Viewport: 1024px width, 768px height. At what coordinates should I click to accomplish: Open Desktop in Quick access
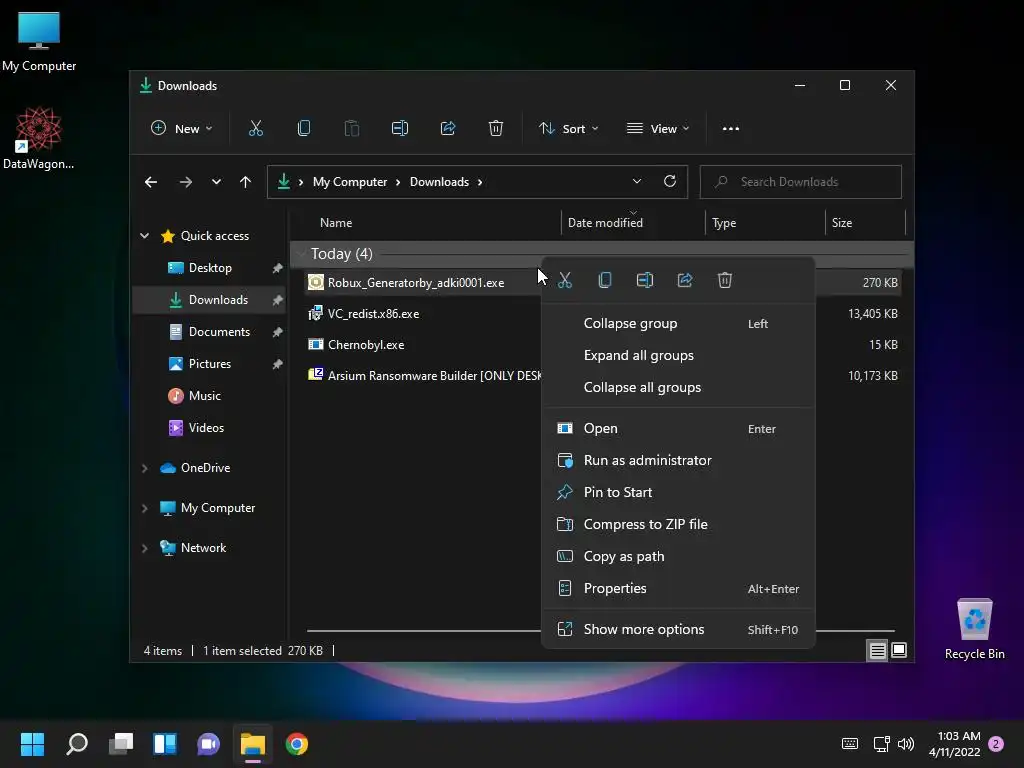(210, 268)
